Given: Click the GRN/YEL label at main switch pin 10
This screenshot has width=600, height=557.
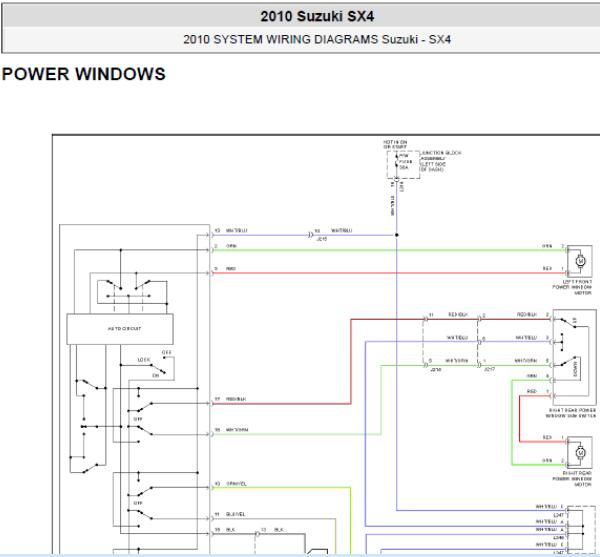Looking at the screenshot, I should click(236, 484).
